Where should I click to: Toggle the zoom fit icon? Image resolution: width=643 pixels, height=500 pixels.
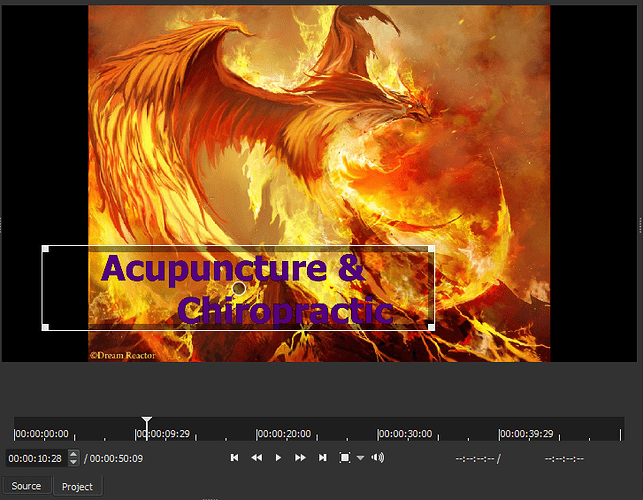pyautogui.click(x=345, y=457)
